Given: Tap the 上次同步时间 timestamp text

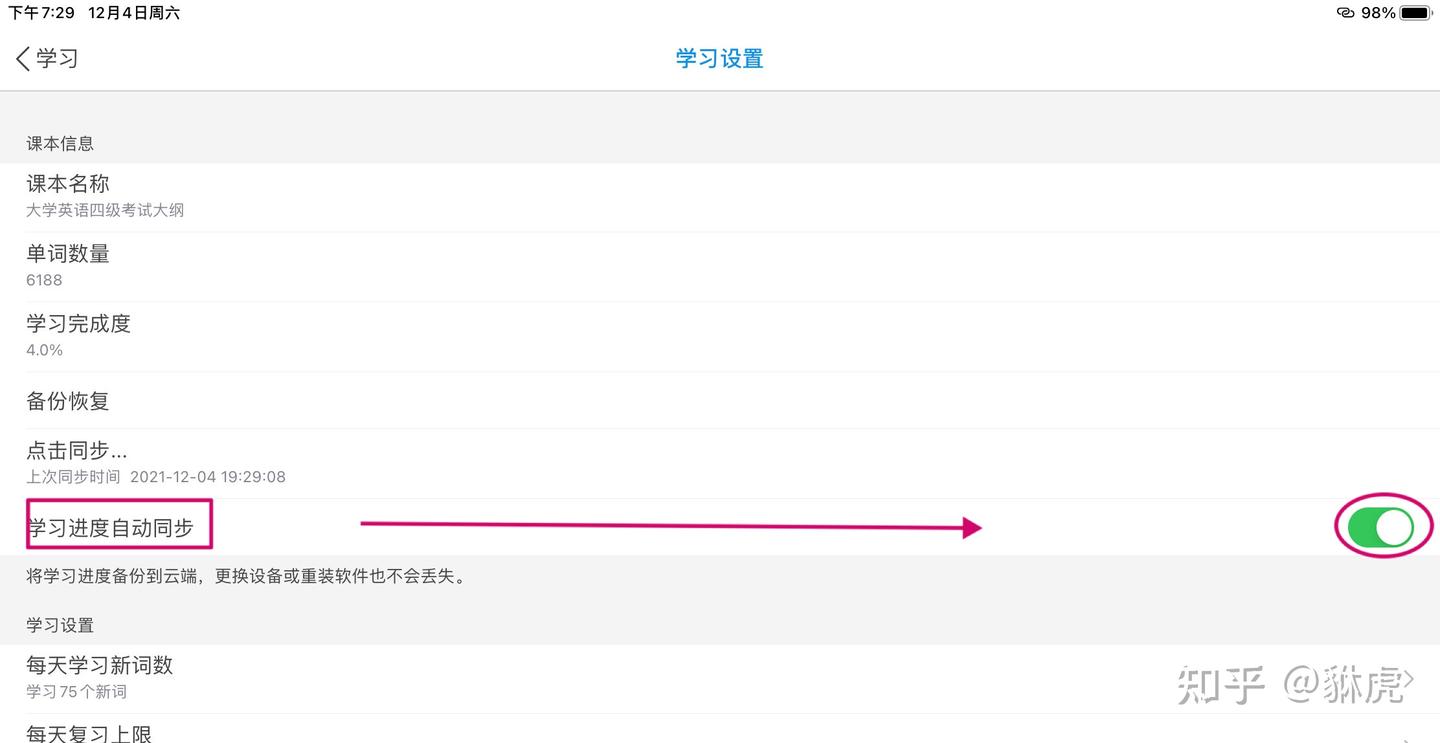Looking at the screenshot, I should [x=156, y=477].
